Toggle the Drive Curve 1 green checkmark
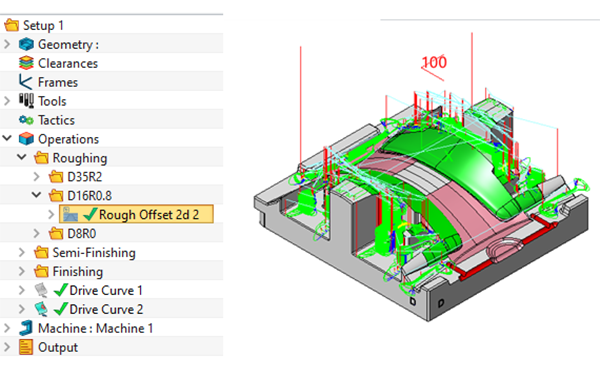This screenshot has height=371, width=600. pos(61,290)
